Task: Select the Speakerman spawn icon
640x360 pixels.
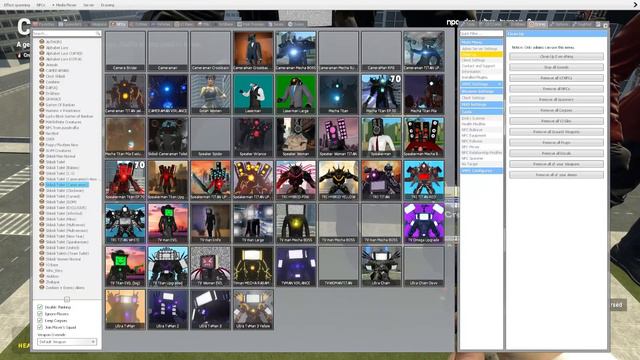Action: 381,137
